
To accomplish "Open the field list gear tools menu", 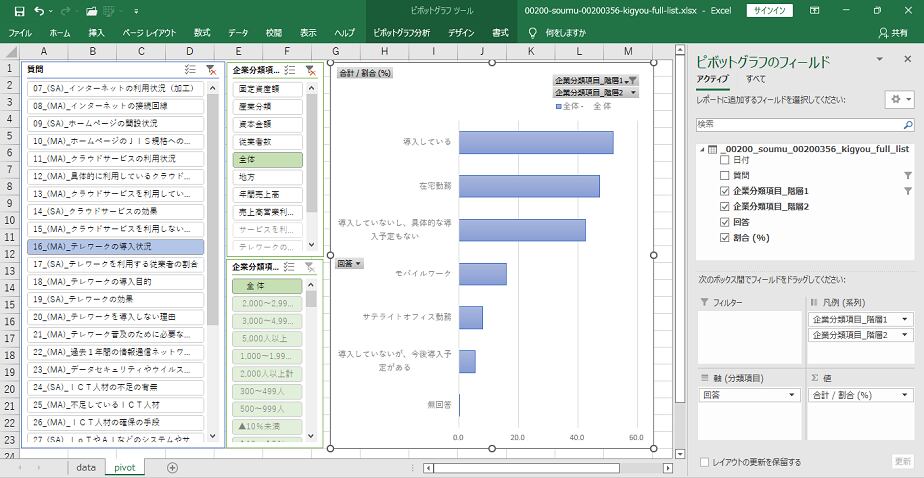I will (898, 99).
